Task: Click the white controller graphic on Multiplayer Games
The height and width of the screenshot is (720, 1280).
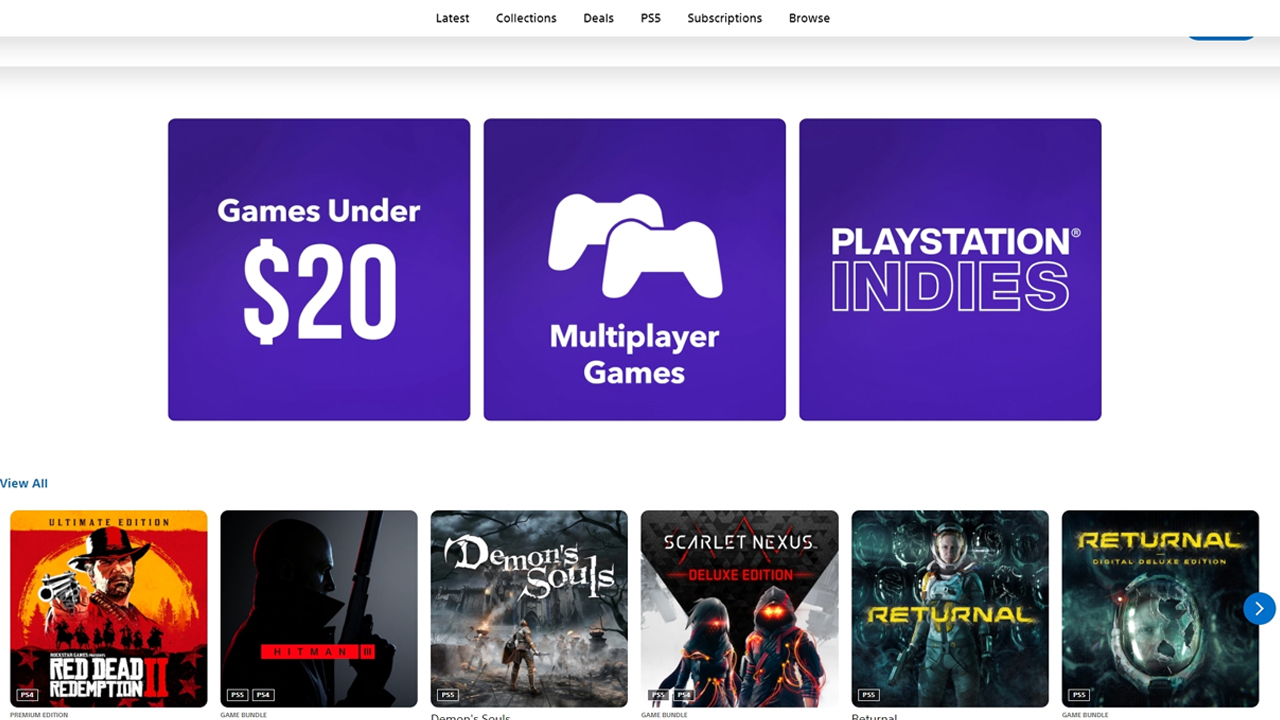Action: [634, 244]
